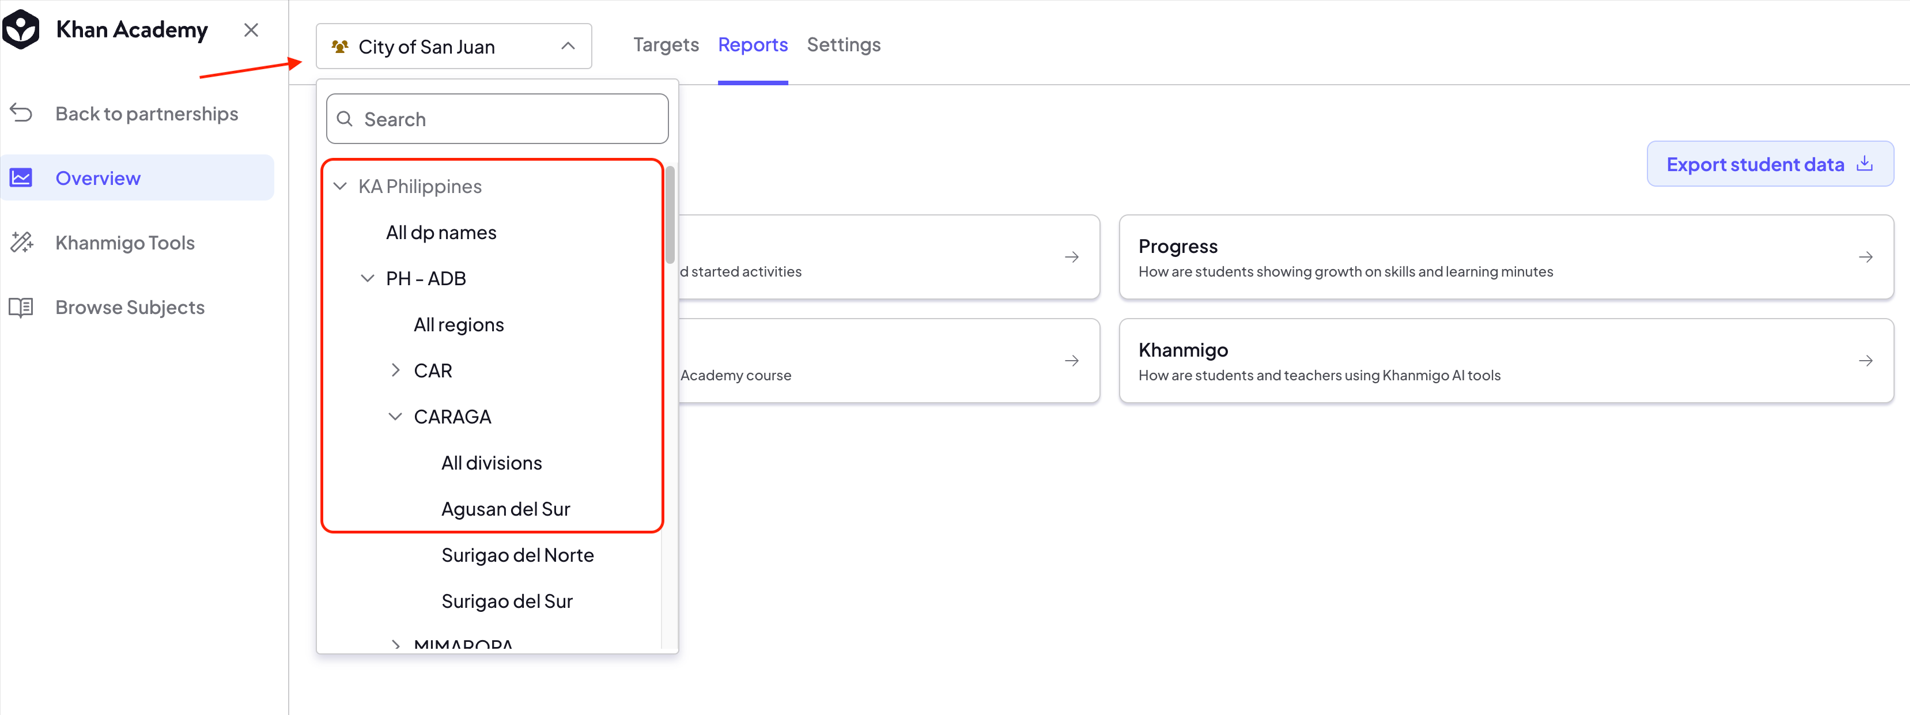Click the download icon in Export student data

1865,163
